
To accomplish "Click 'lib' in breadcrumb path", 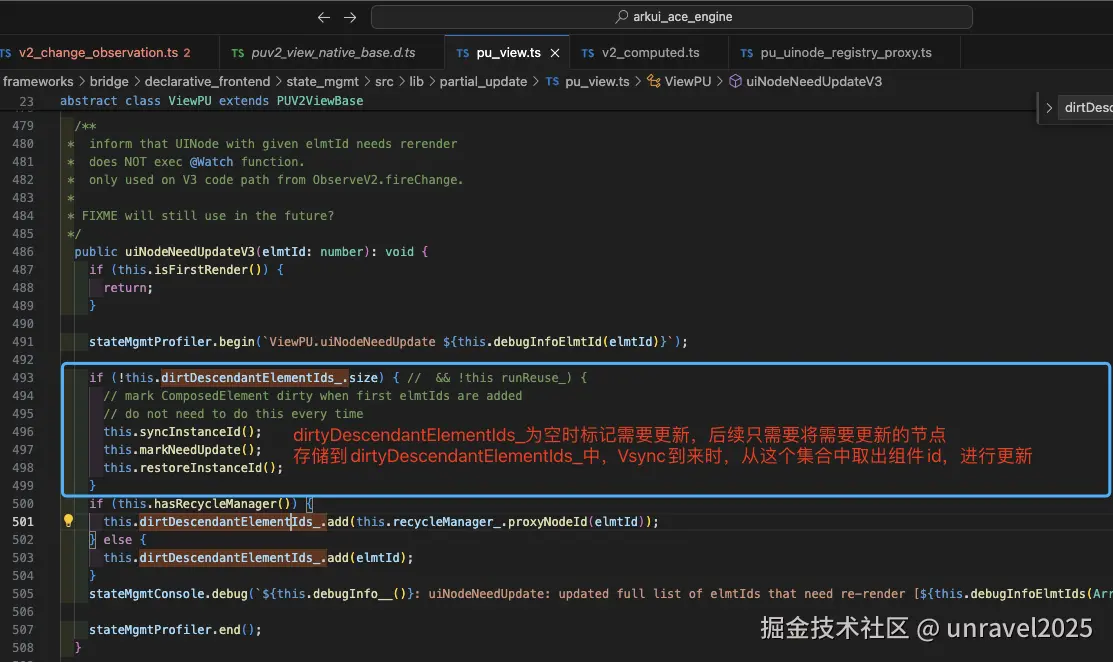I will (x=417, y=82).
